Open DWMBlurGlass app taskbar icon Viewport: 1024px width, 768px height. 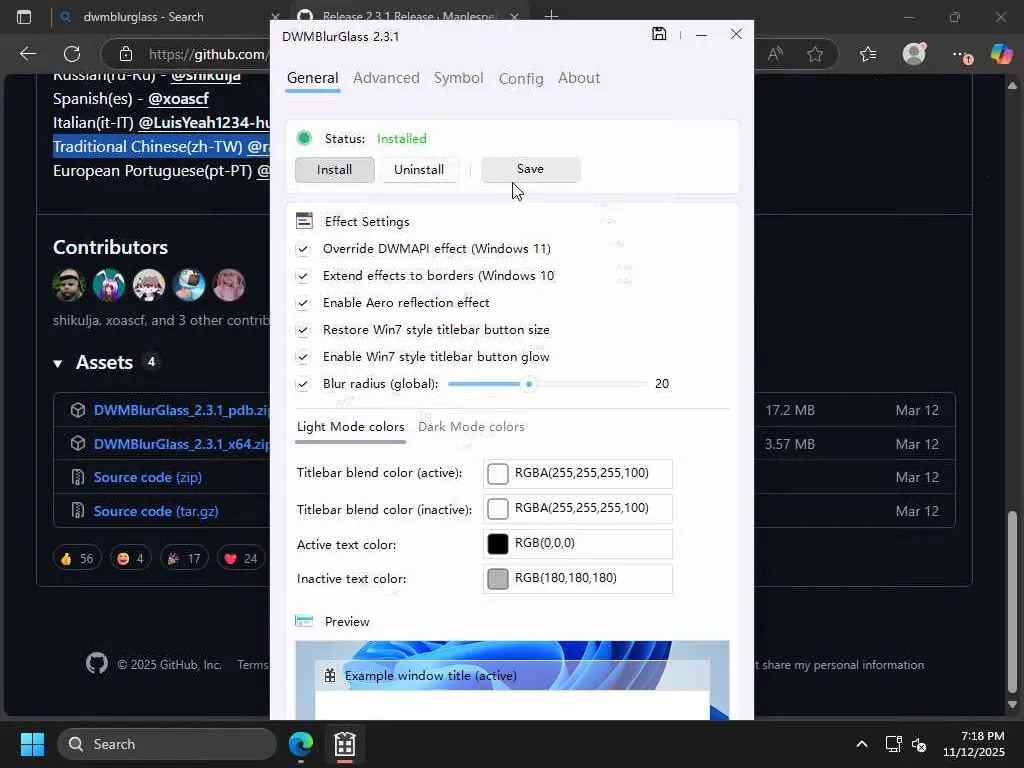pos(344,744)
